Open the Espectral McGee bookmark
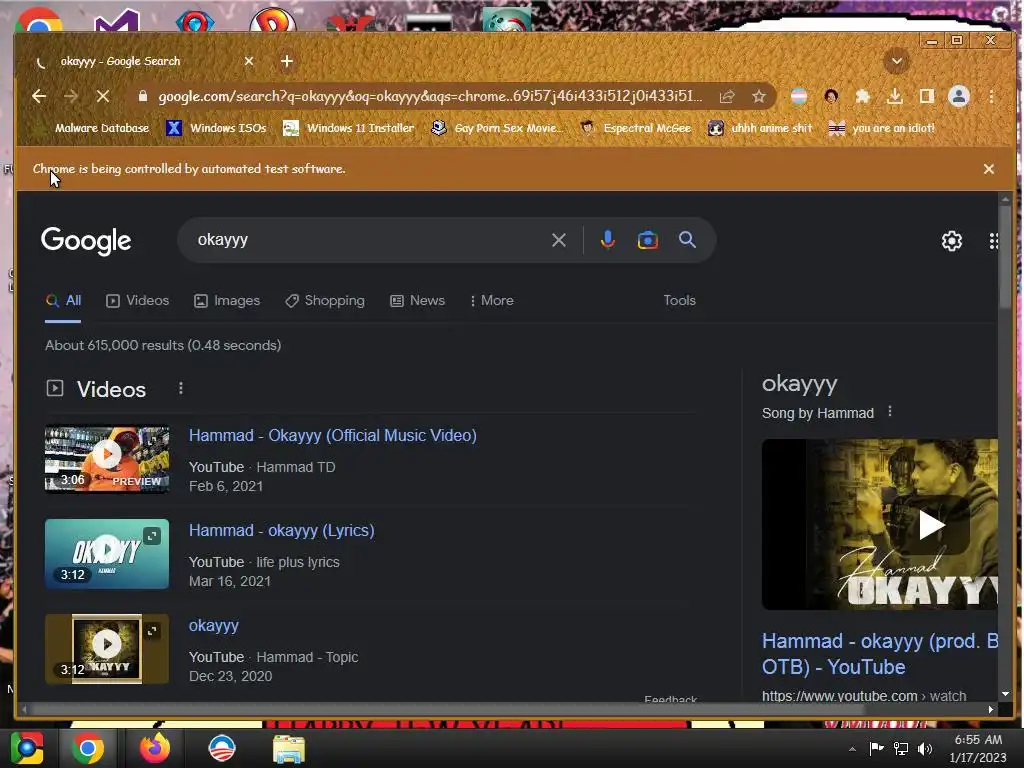 pos(636,128)
